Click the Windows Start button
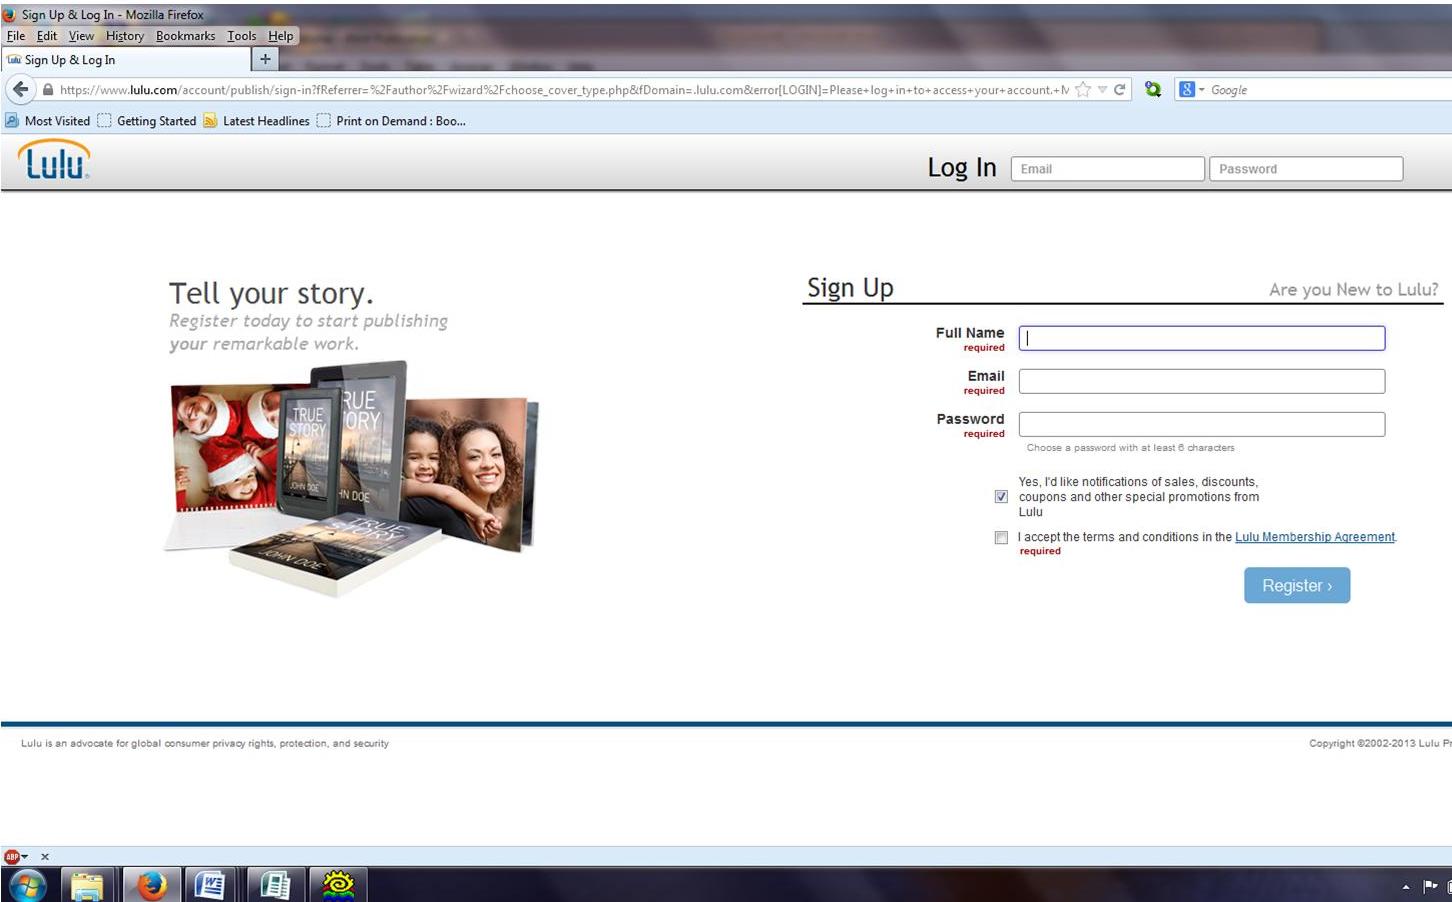Viewport: 1452px width, 902px height. coord(27,885)
